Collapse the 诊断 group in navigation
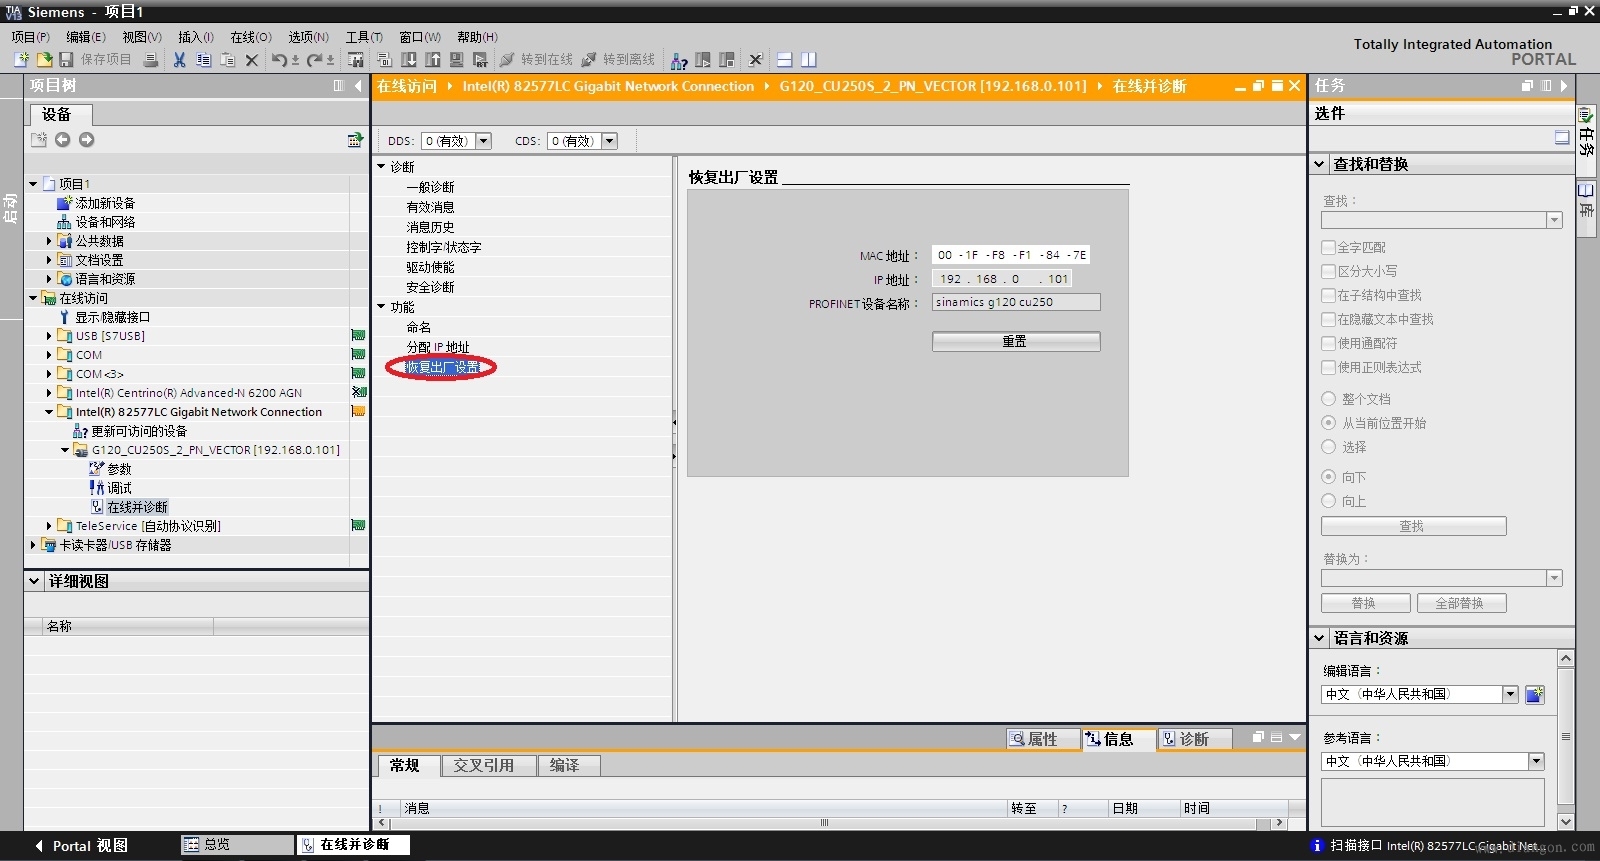The width and height of the screenshot is (1600, 861). [382, 167]
